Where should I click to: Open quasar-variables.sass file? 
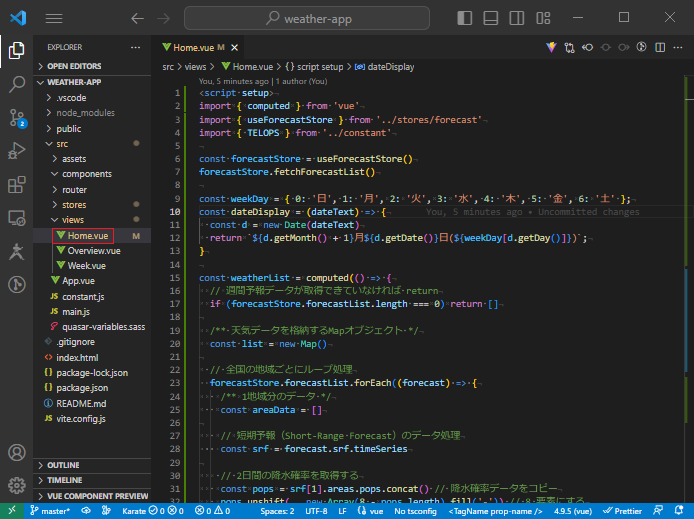[92, 327]
